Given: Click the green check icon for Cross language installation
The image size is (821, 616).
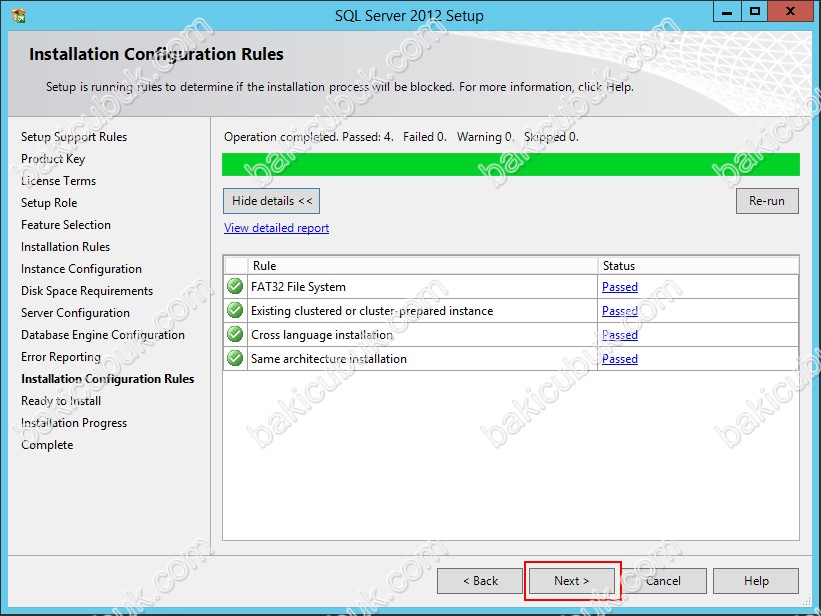Looking at the screenshot, I should pos(235,335).
